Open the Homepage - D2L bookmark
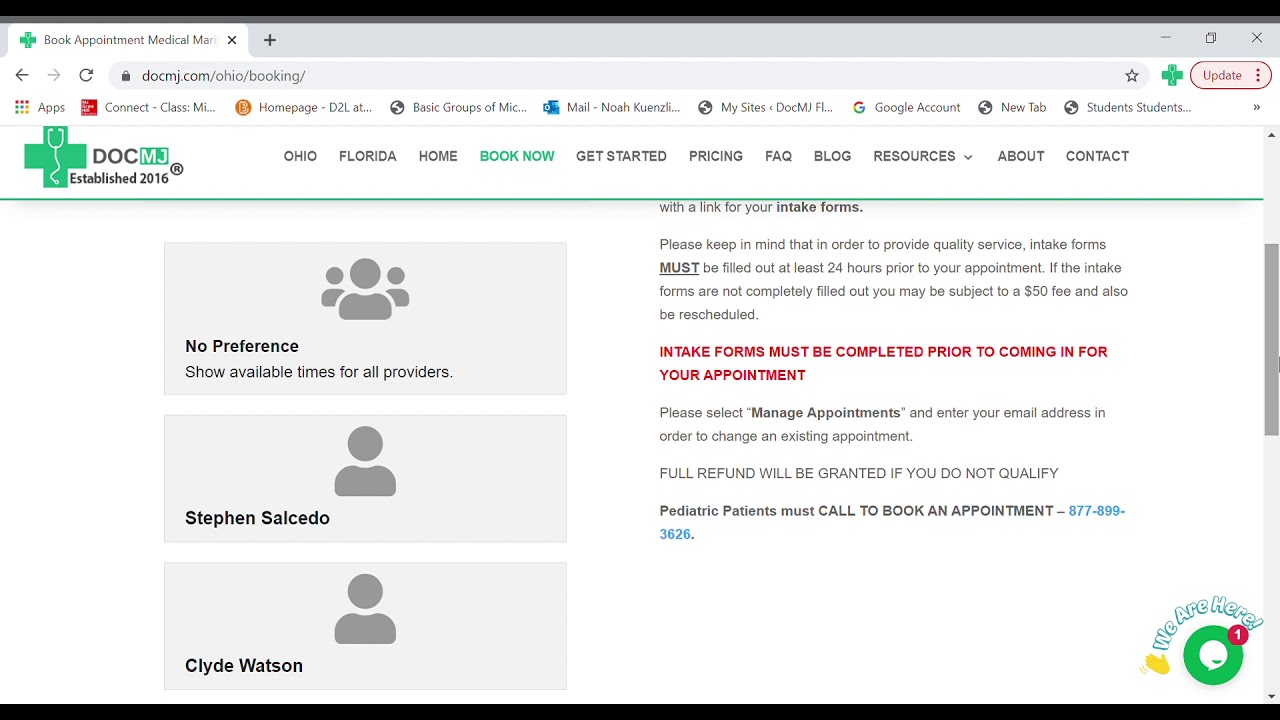This screenshot has width=1280, height=720. pyautogui.click(x=303, y=107)
